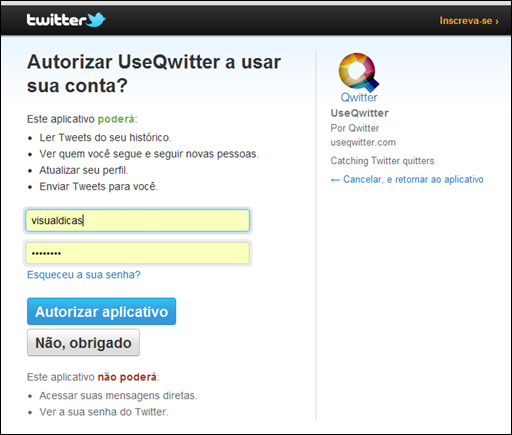Click the usequitter.com website text

click(363, 142)
